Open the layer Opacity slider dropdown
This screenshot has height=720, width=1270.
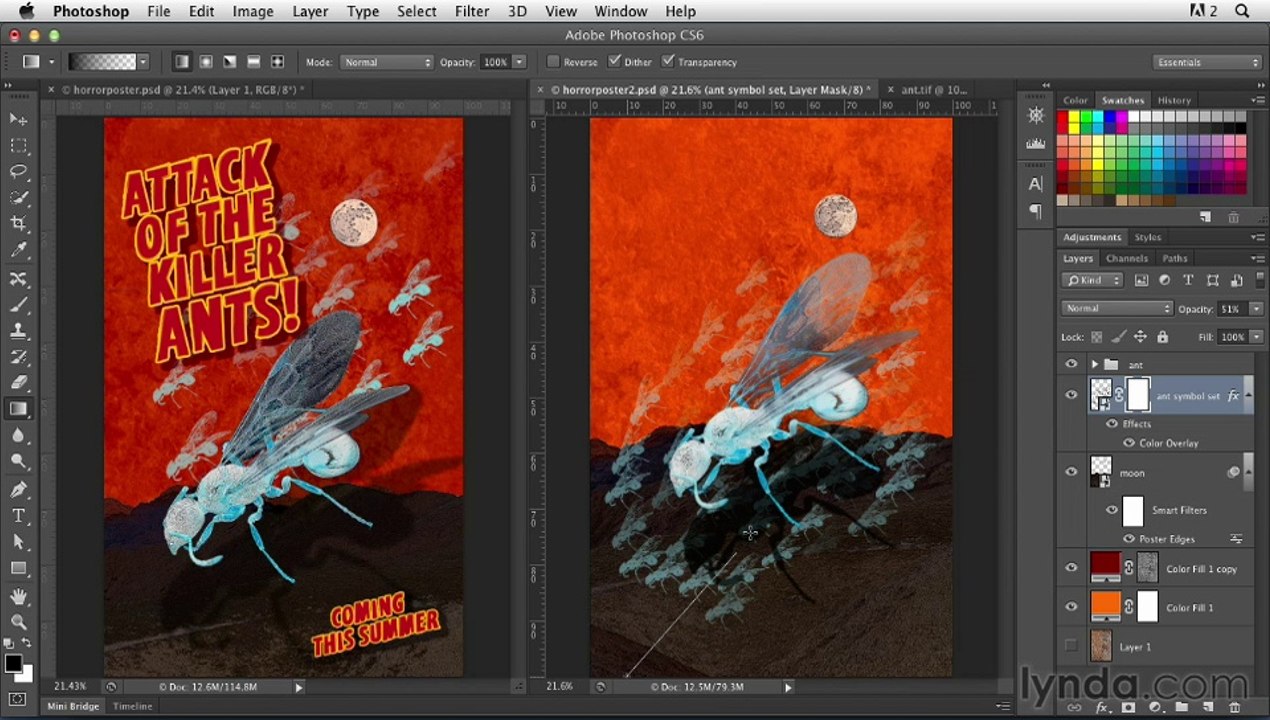tap(1256, 308)
